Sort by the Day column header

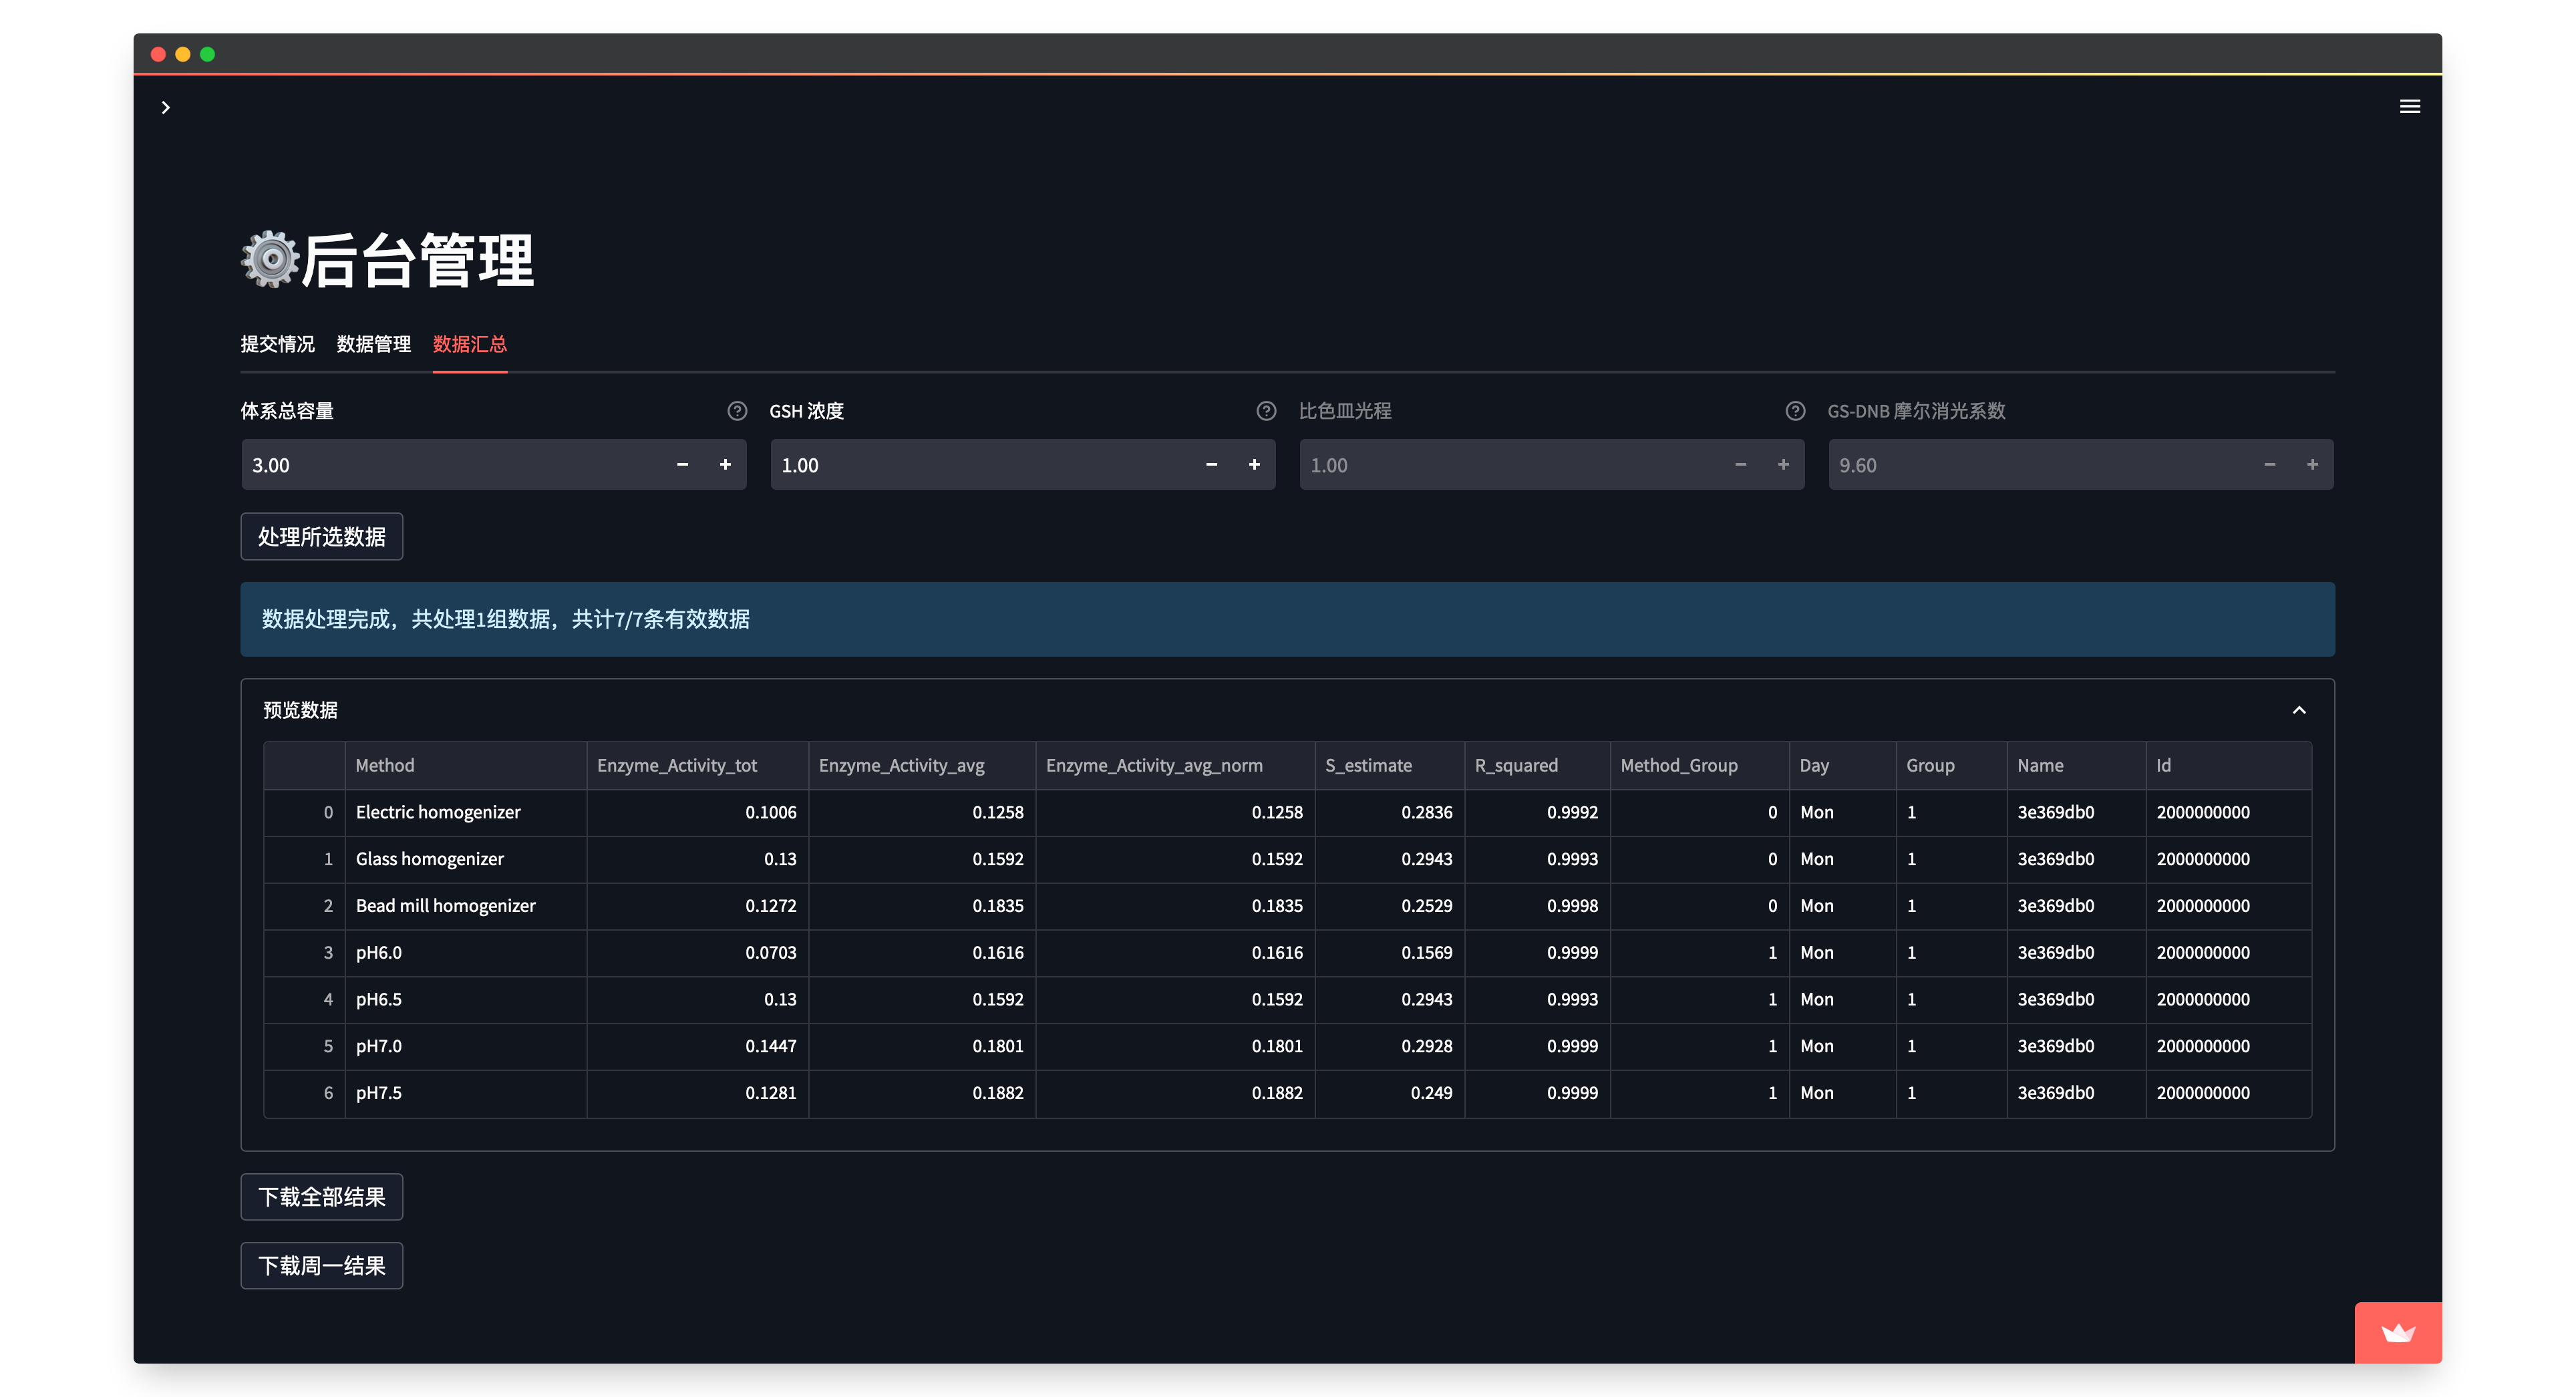tap(1842, 765)
